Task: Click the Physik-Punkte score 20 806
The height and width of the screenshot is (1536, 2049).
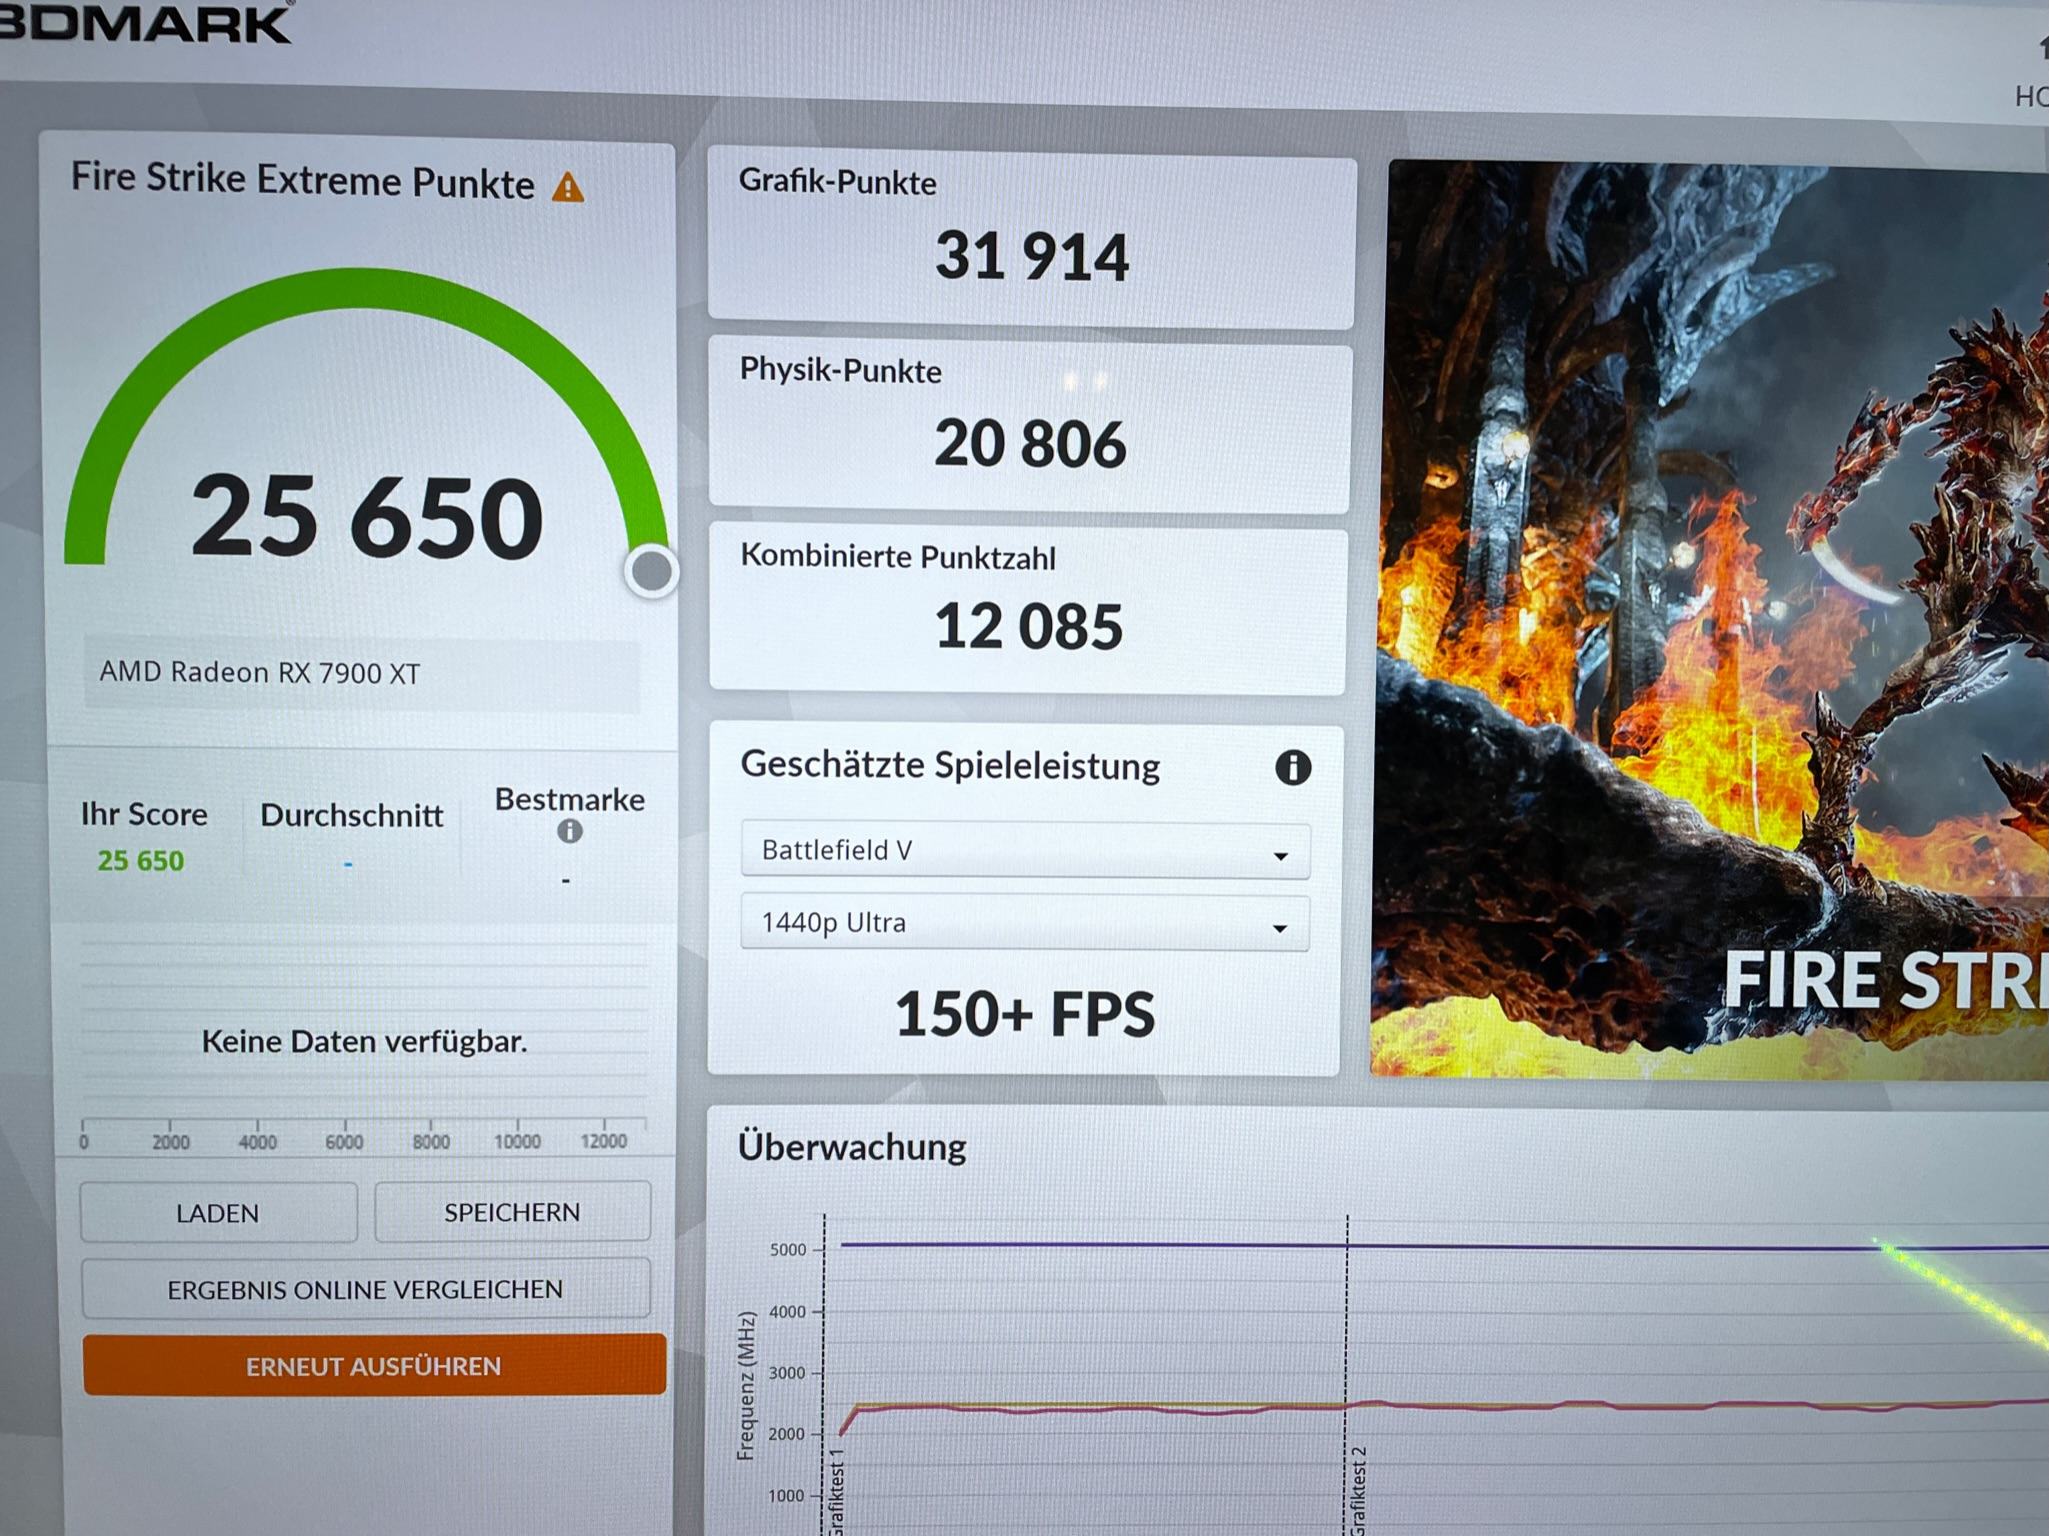Action: coord(1030,444)
